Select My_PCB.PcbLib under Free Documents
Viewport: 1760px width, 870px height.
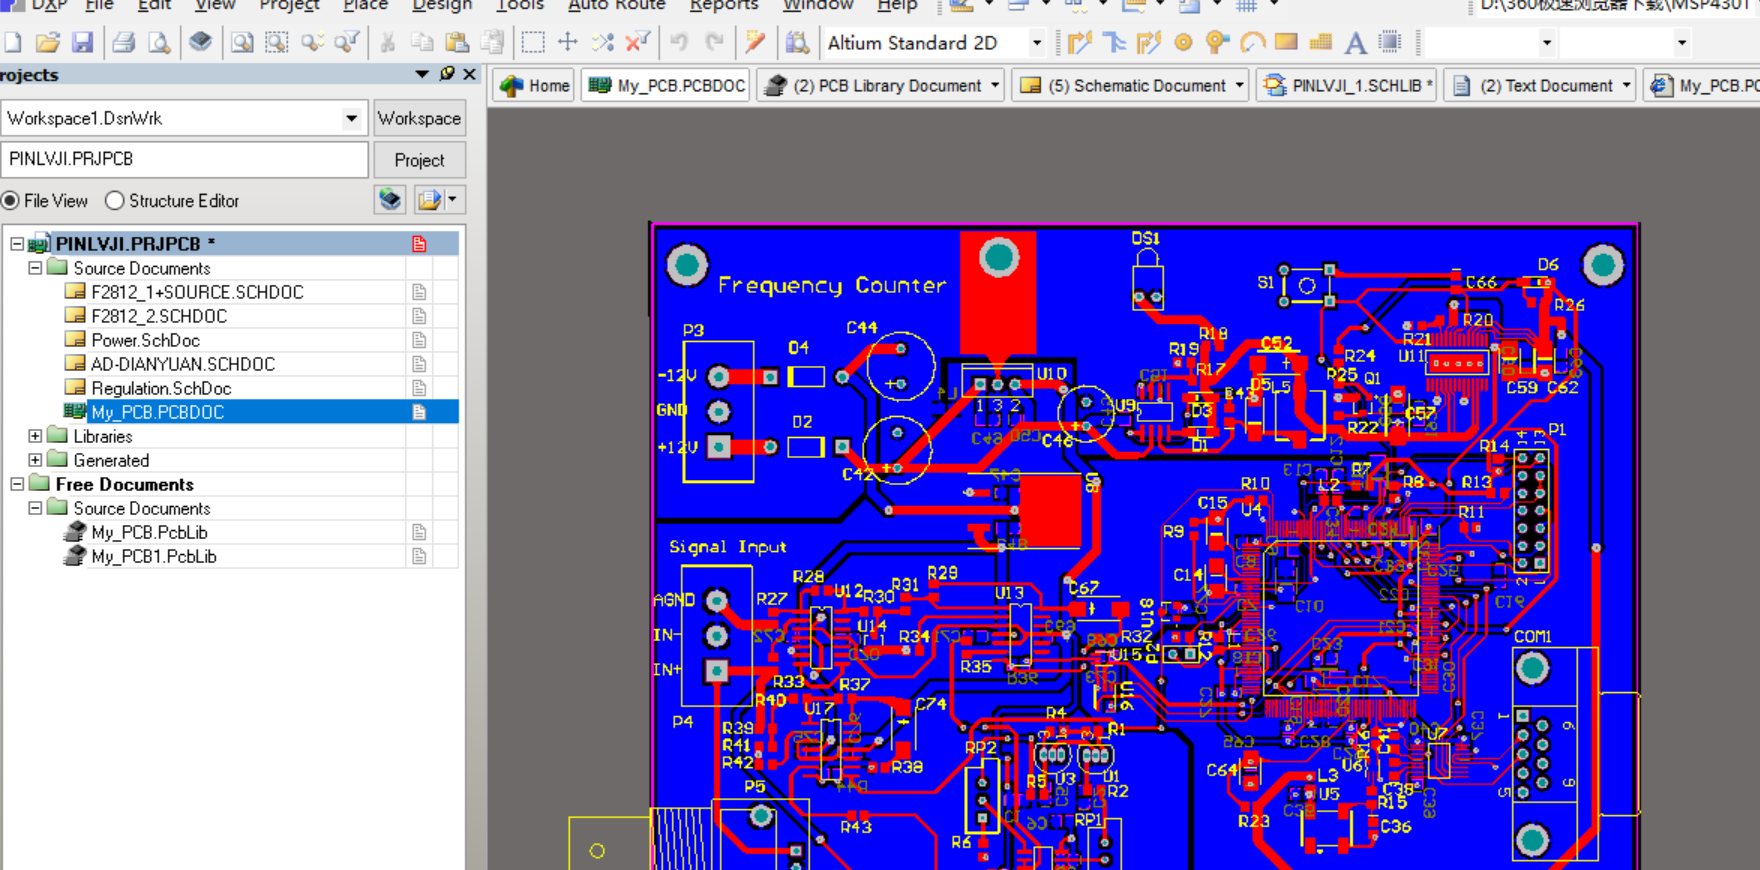149,532
